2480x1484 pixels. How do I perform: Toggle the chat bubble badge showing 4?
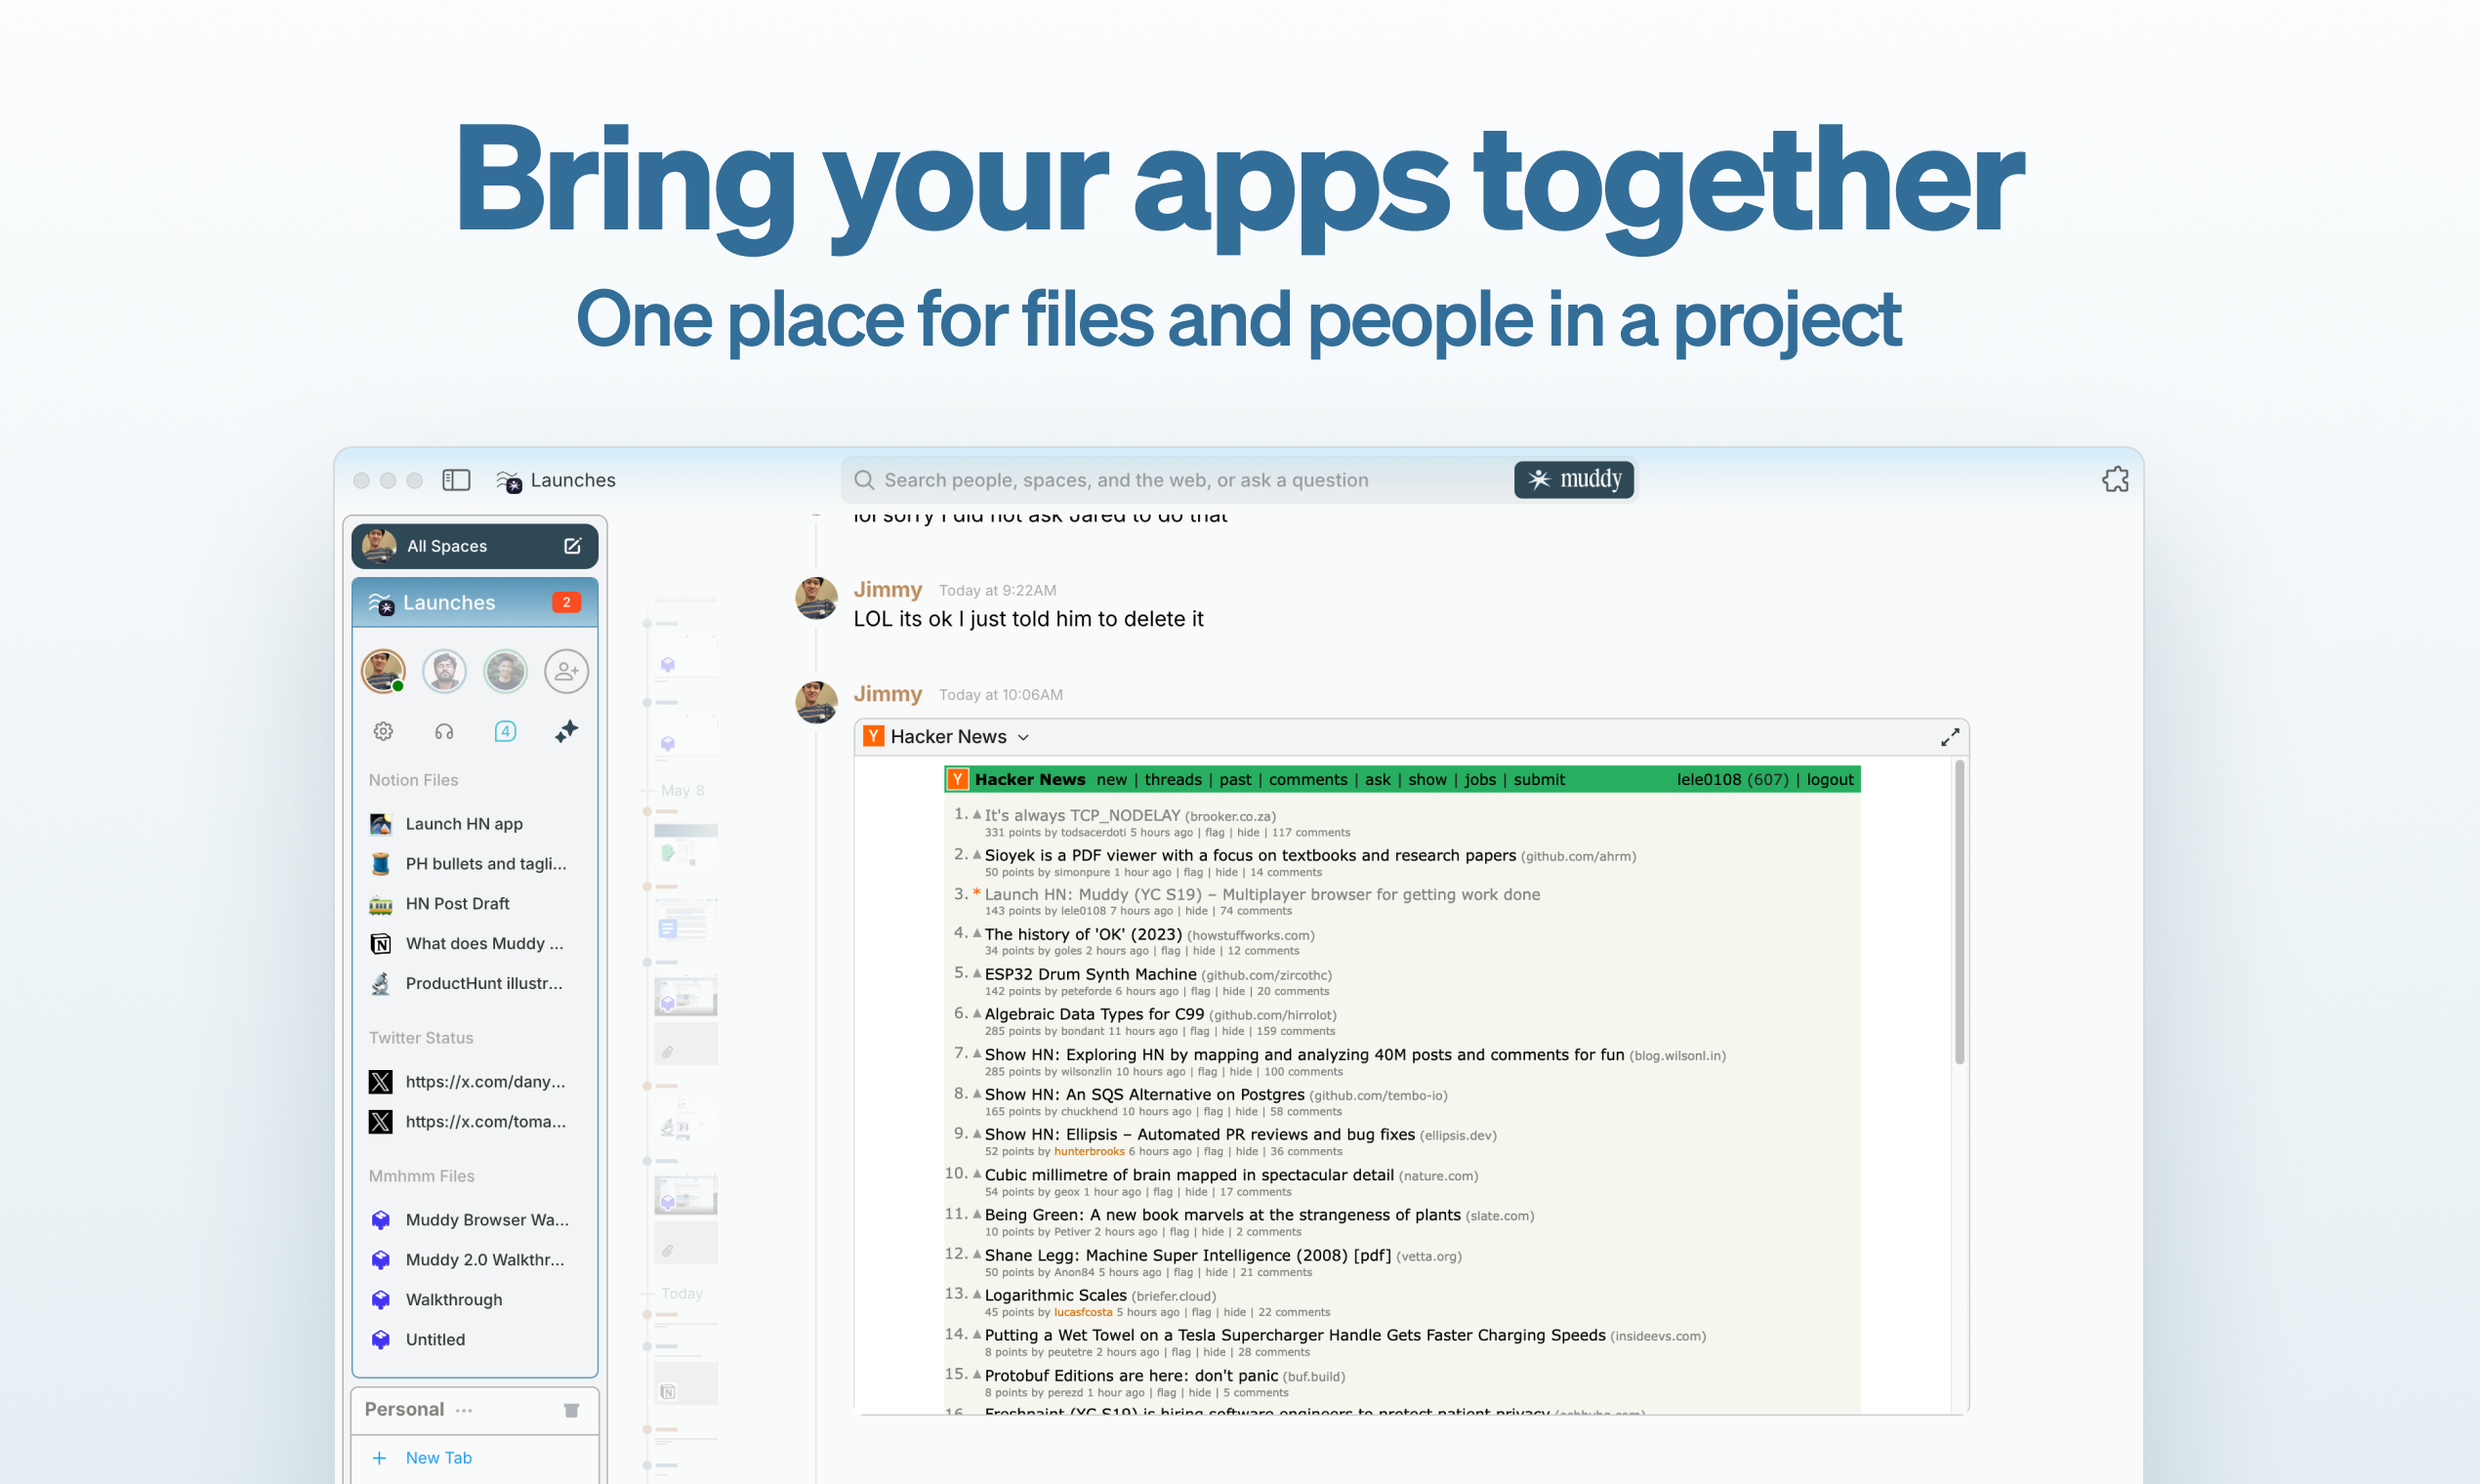(505, 731)
